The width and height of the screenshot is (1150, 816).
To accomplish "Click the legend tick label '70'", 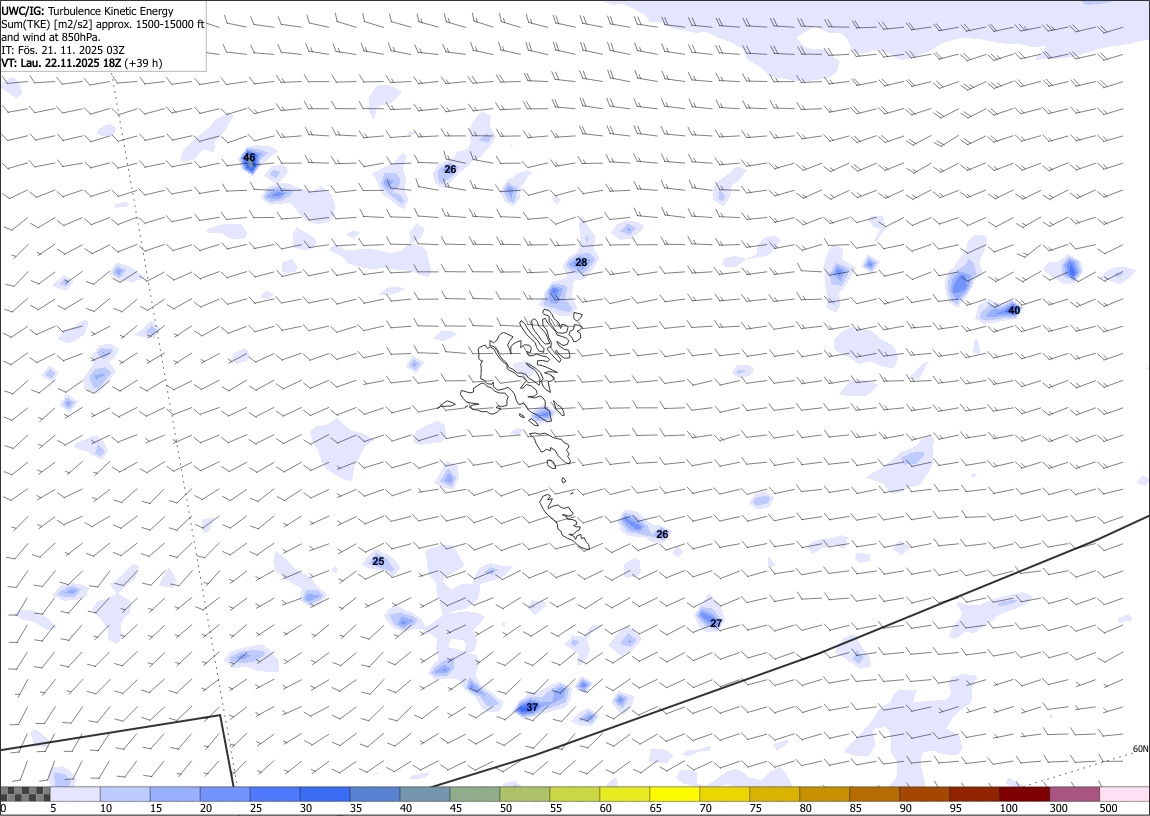I will tap(706, 808).
